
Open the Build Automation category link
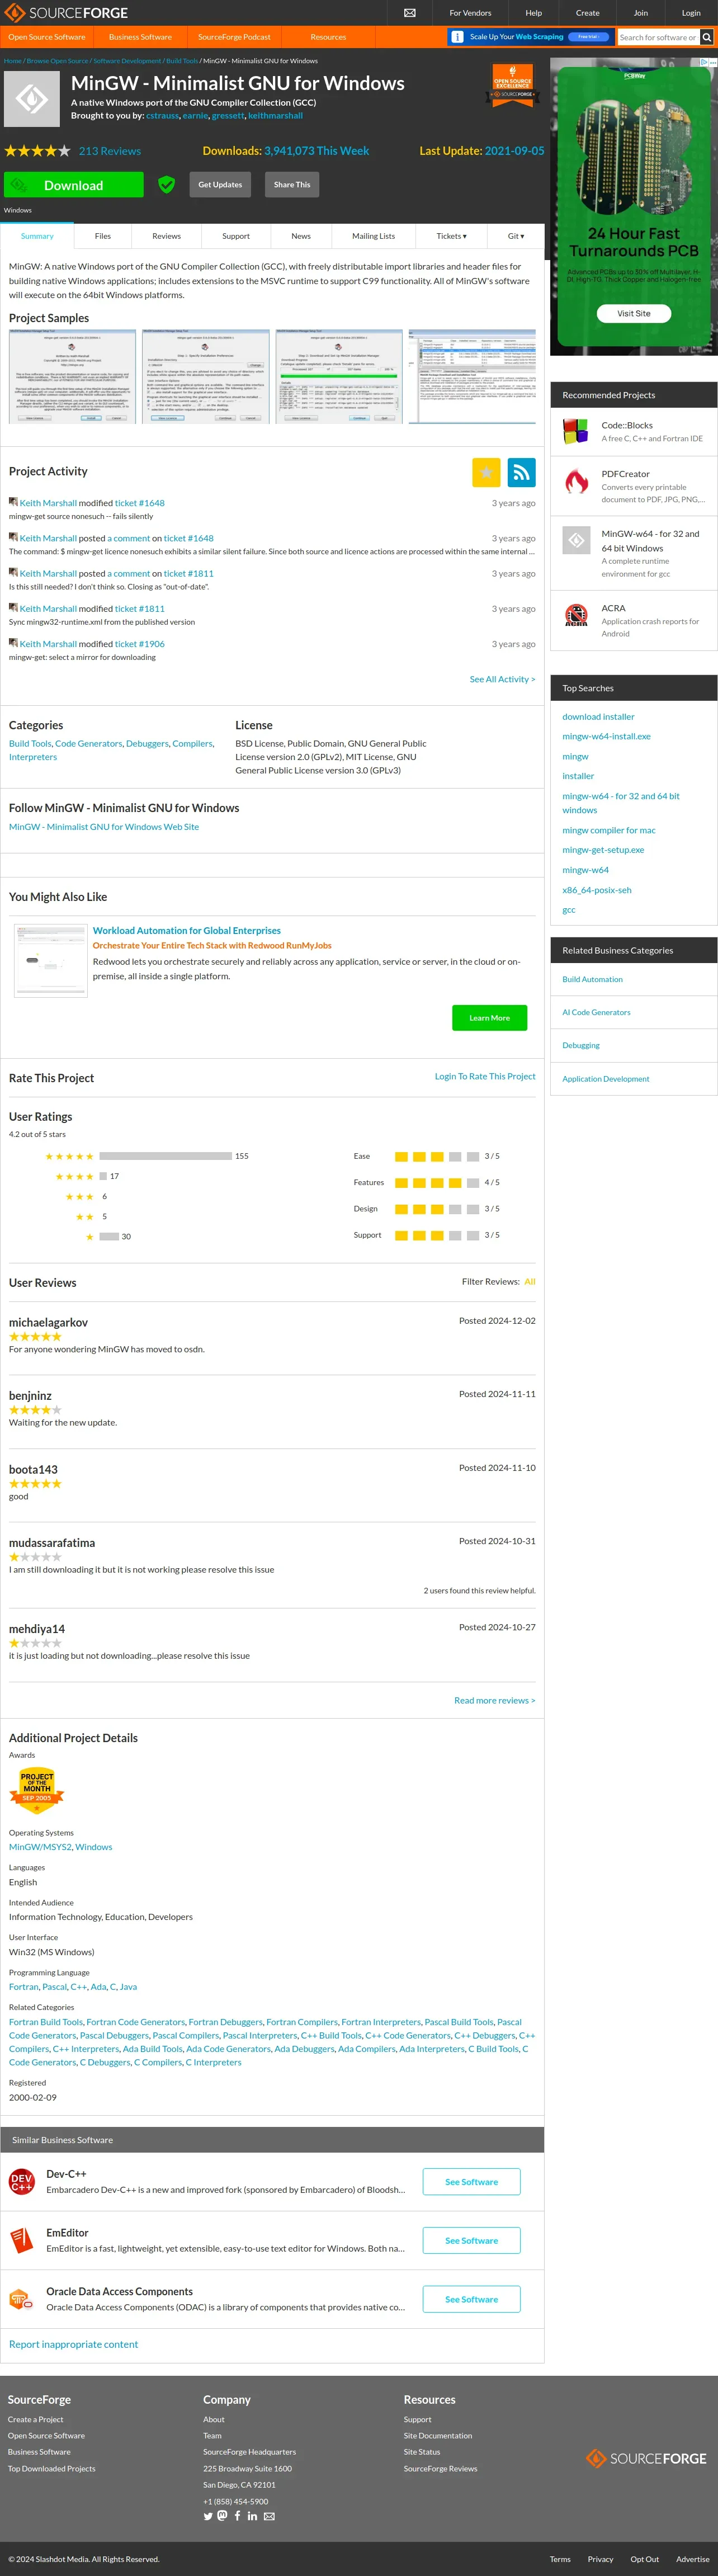coord(592,979)
